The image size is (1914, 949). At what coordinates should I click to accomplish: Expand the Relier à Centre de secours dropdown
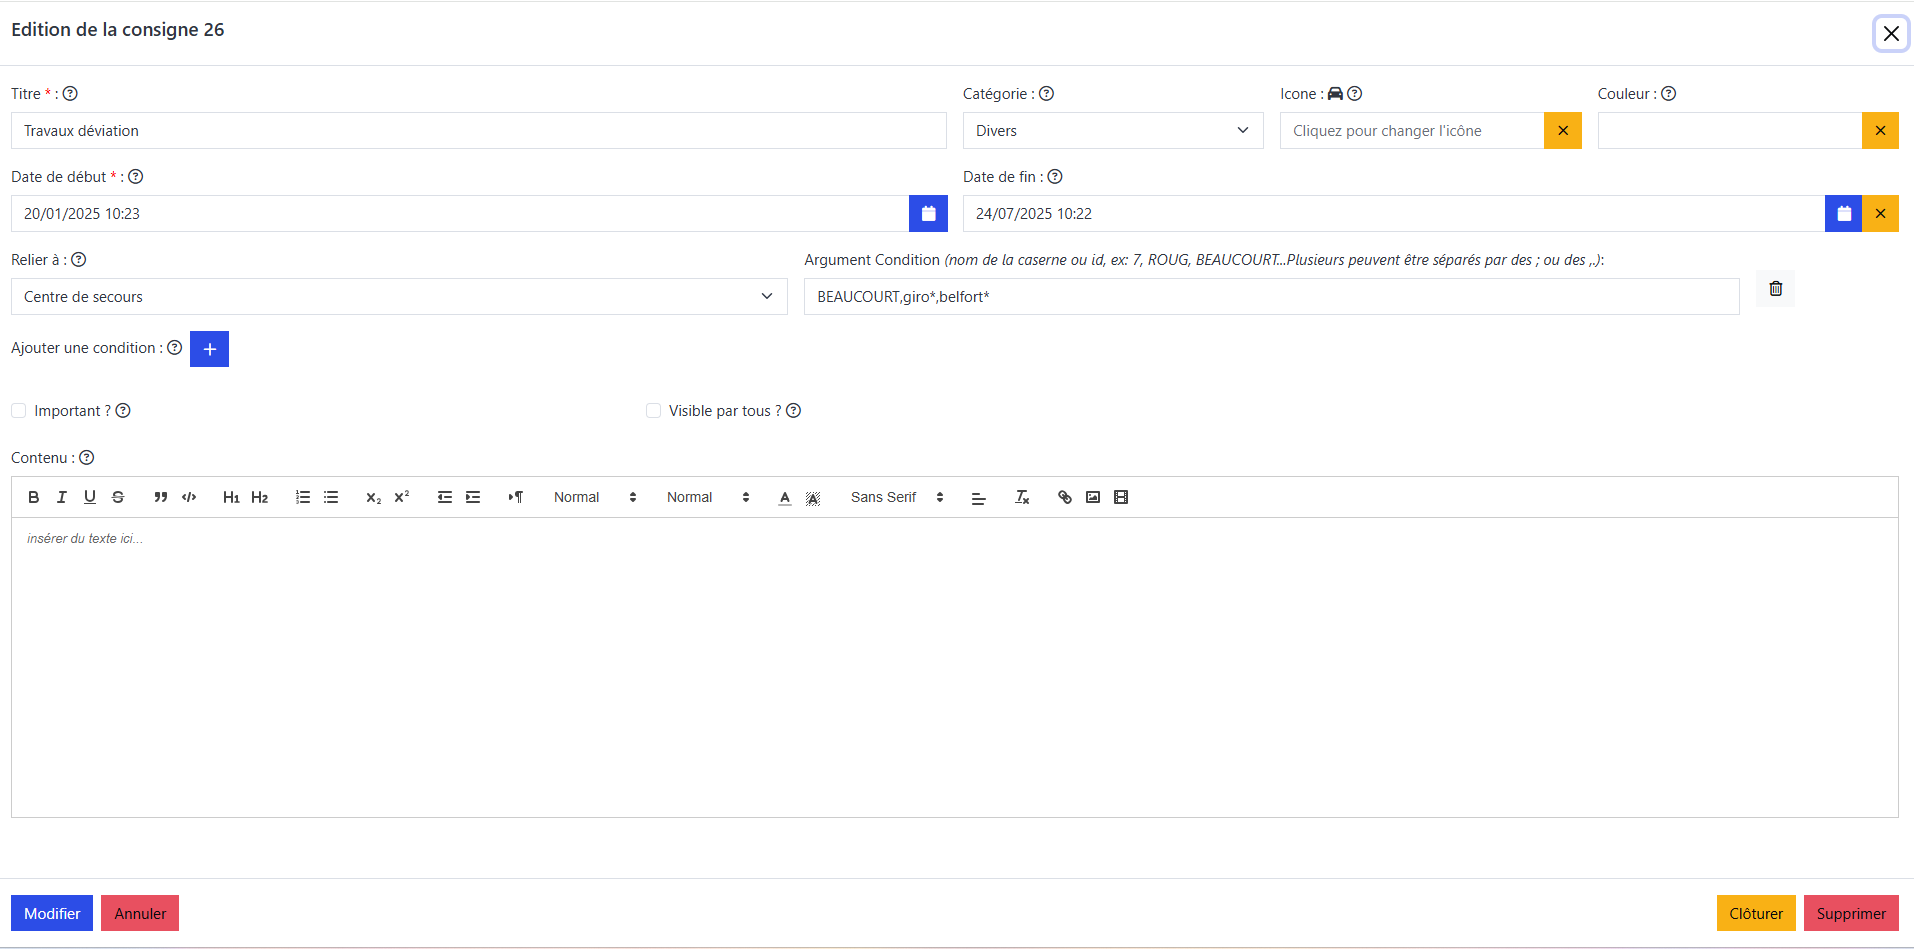398,297
